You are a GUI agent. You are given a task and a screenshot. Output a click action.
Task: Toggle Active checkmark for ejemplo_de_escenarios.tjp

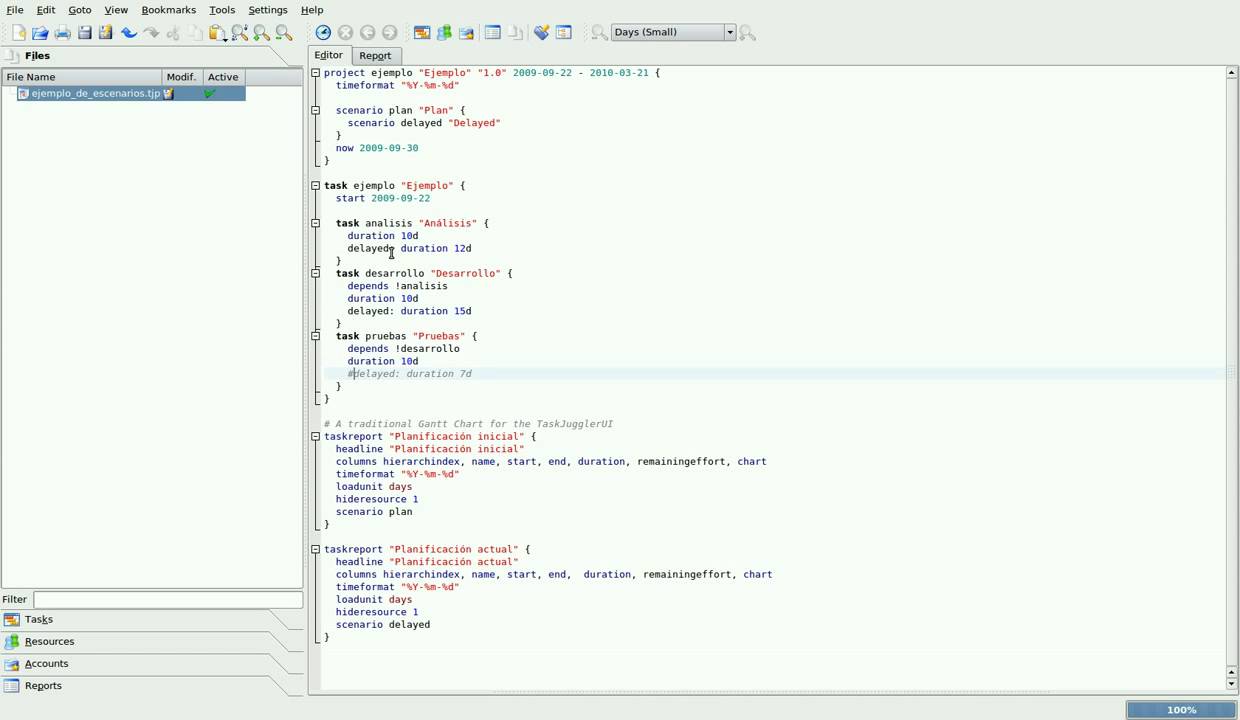coord(210,93)
